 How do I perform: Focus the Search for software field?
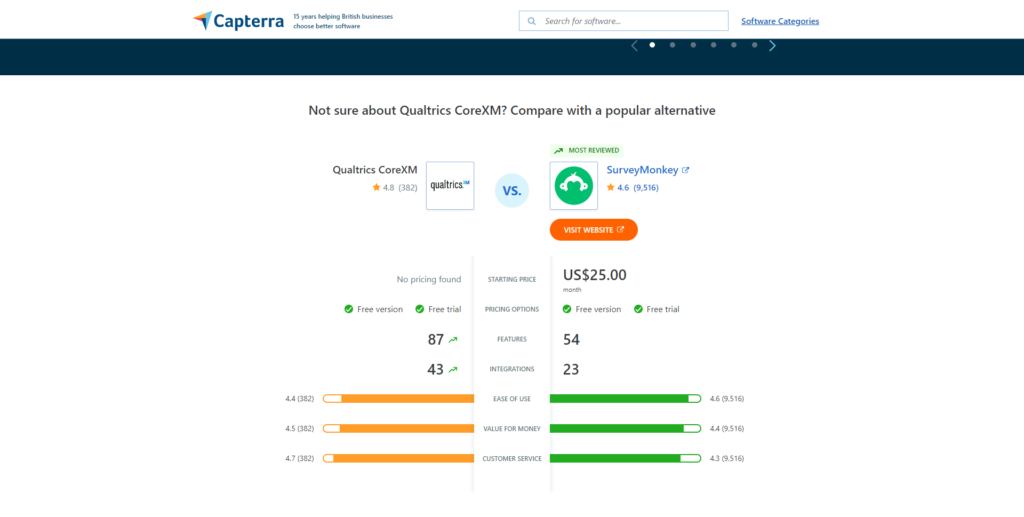(624, 21)
